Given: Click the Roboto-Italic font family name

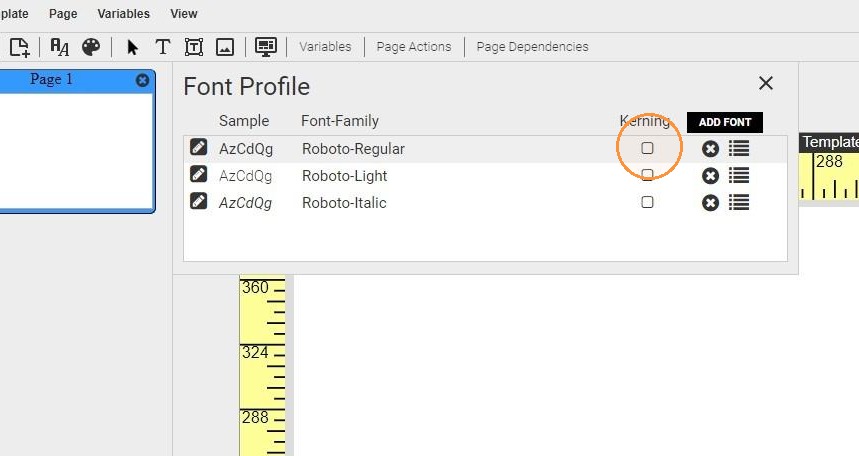Looking at the screenshot, I should tap(344, 203).
